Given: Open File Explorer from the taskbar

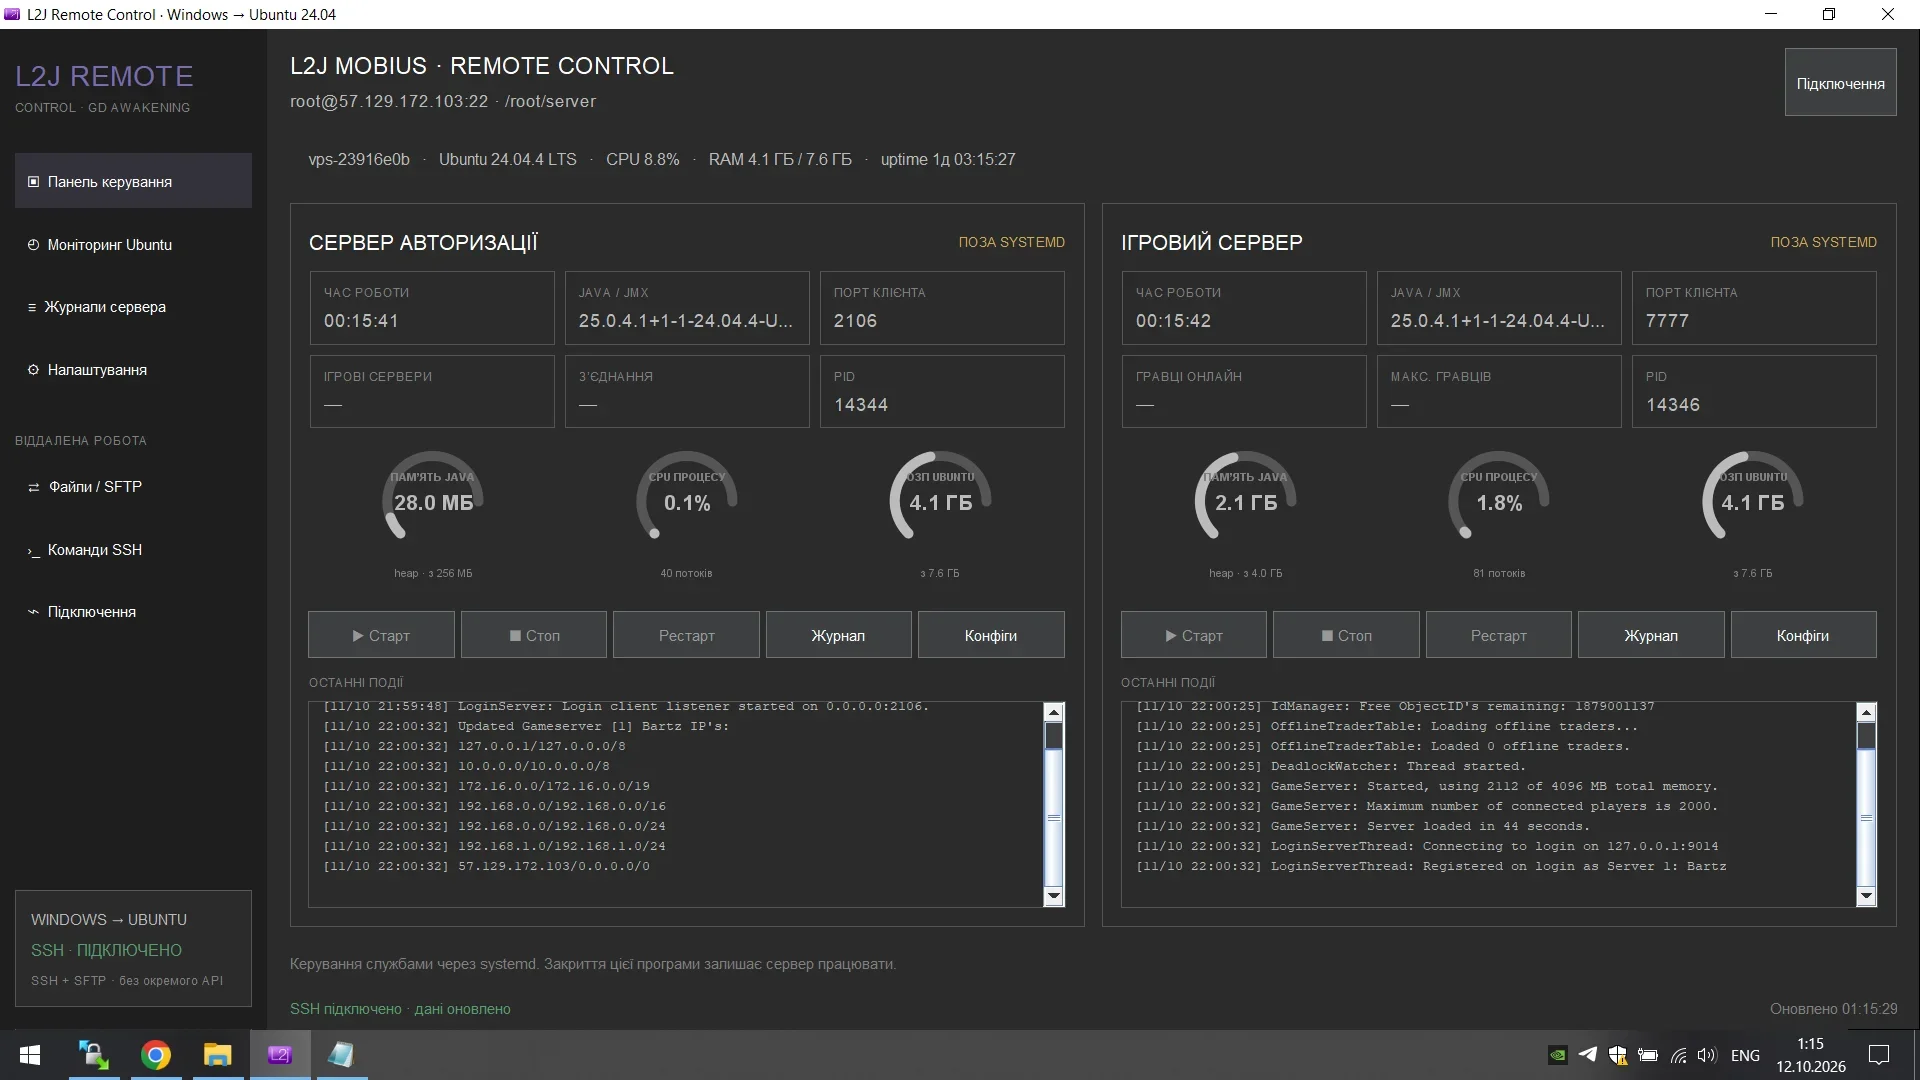Looking at the screenshot, I should coord(217,1055).
